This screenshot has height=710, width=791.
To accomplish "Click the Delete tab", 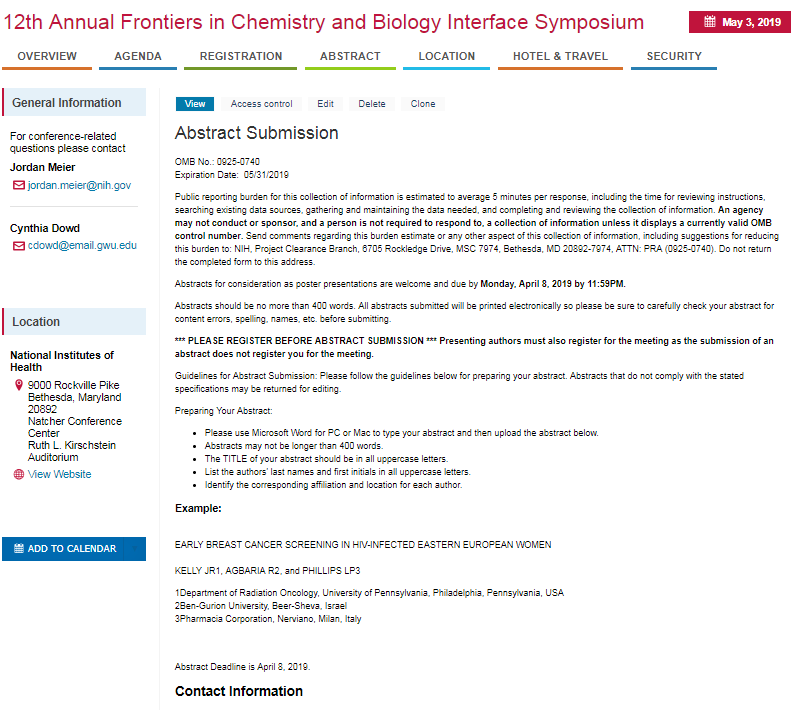I will (x=372, y=104).
